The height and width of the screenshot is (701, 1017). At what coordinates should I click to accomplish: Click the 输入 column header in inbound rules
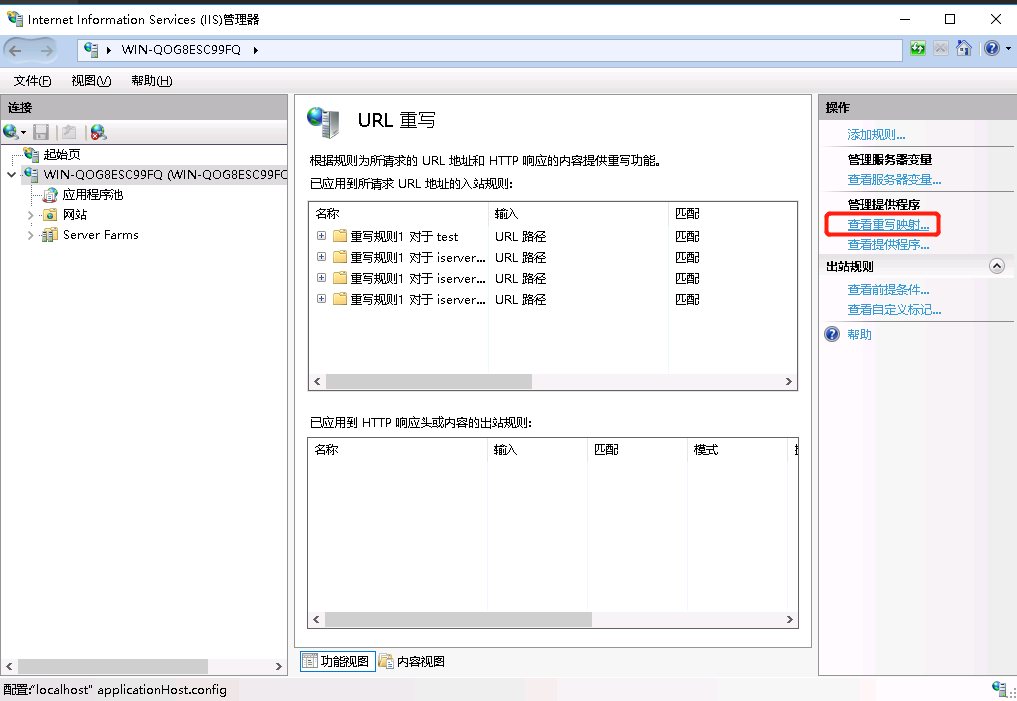[x=578, y=213]
